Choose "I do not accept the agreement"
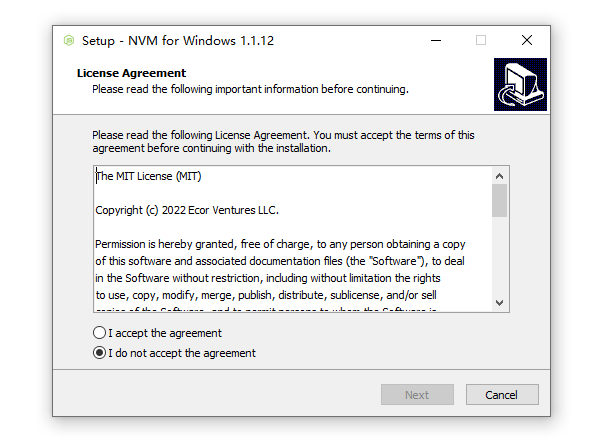 coord(99,353)
